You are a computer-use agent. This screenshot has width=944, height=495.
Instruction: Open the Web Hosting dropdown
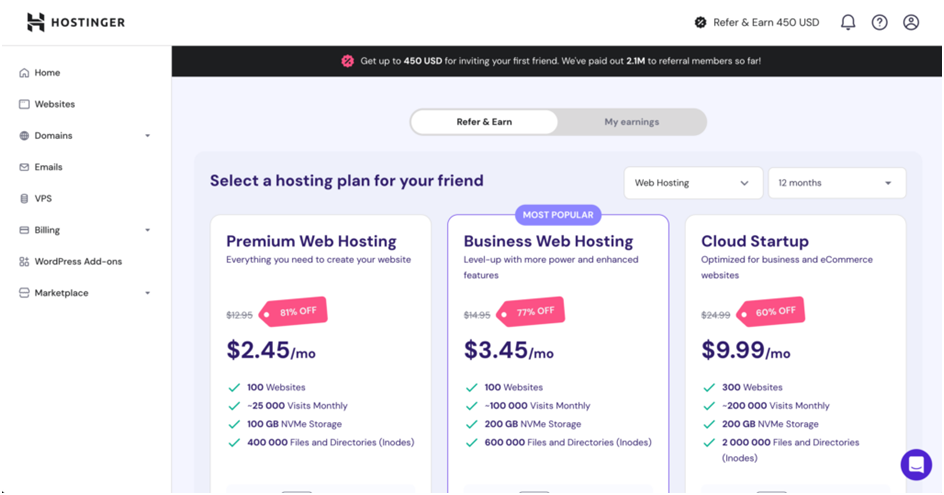point(692,183)
